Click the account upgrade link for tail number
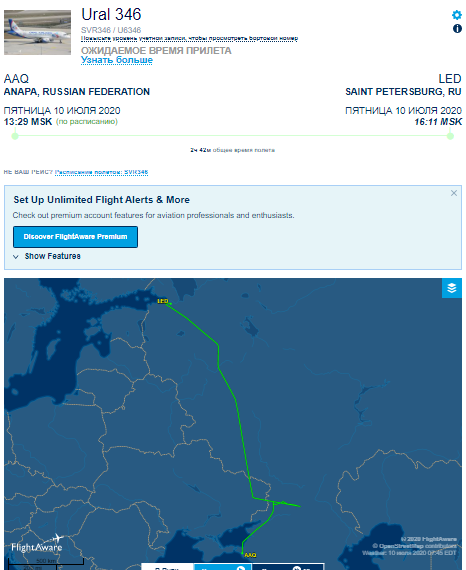The image size is (466, 570). click(x=189, y=38)
